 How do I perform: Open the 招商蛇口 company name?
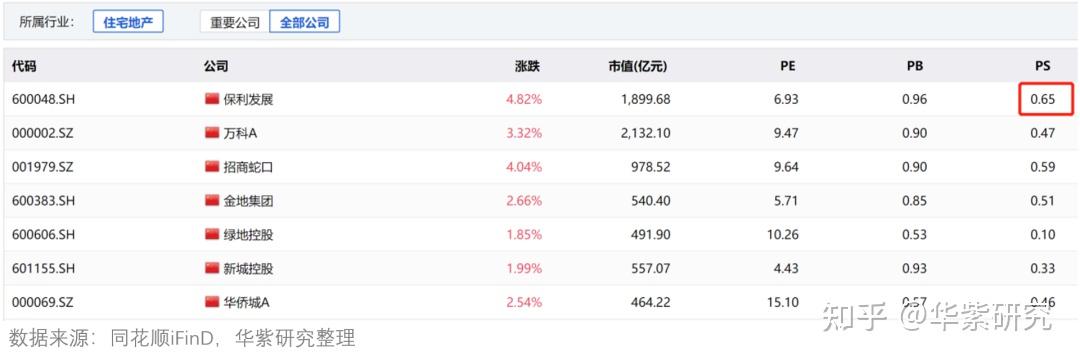click(x=249, y=167)
